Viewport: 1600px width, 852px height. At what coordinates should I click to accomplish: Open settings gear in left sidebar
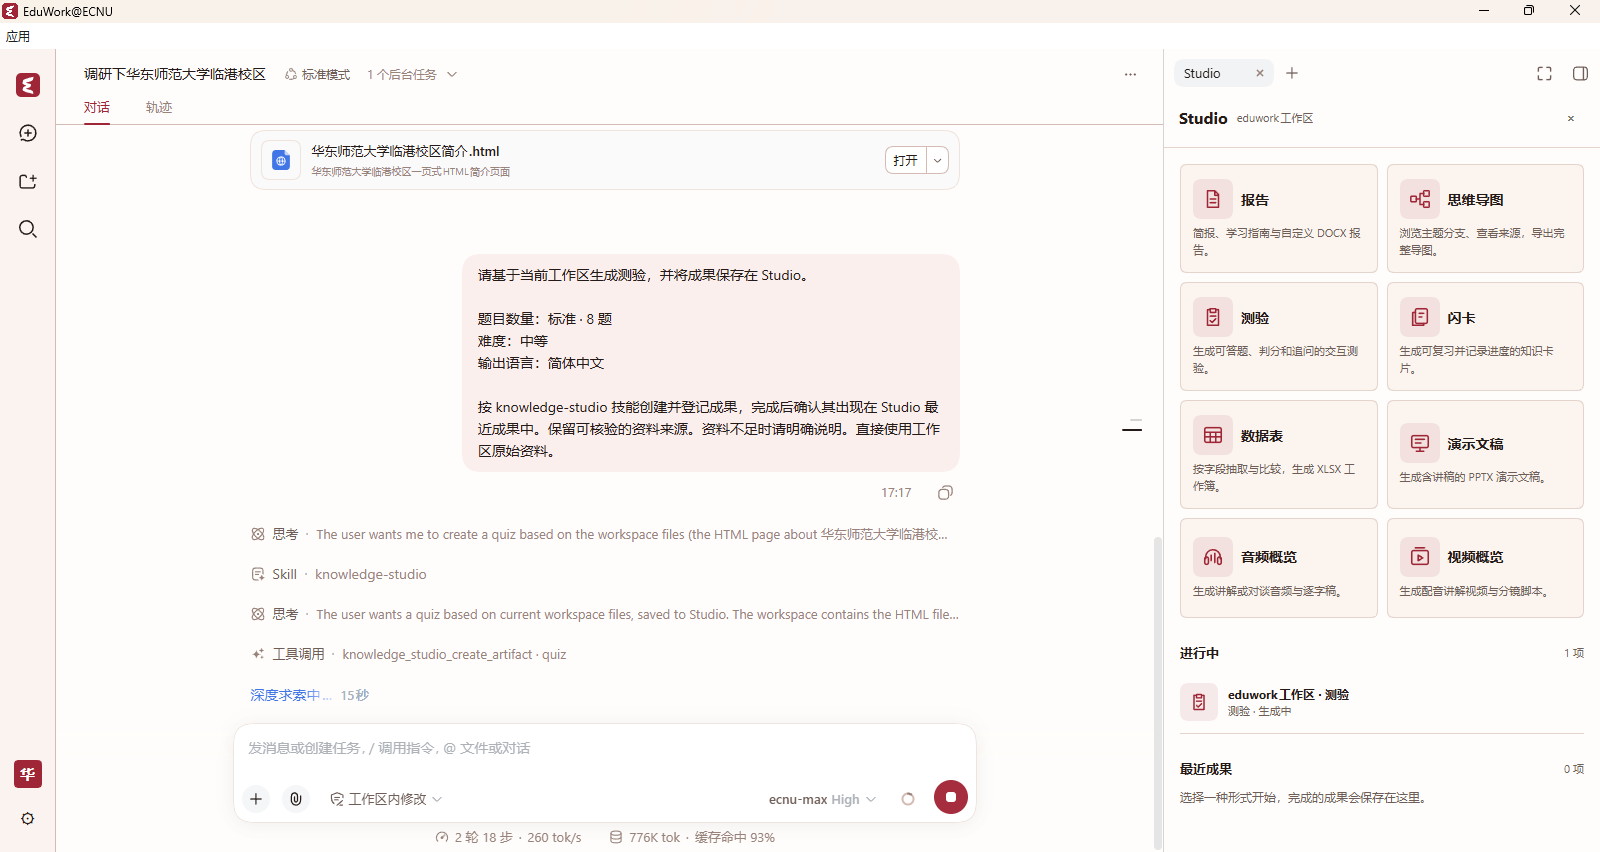click(x=28, y=818)
